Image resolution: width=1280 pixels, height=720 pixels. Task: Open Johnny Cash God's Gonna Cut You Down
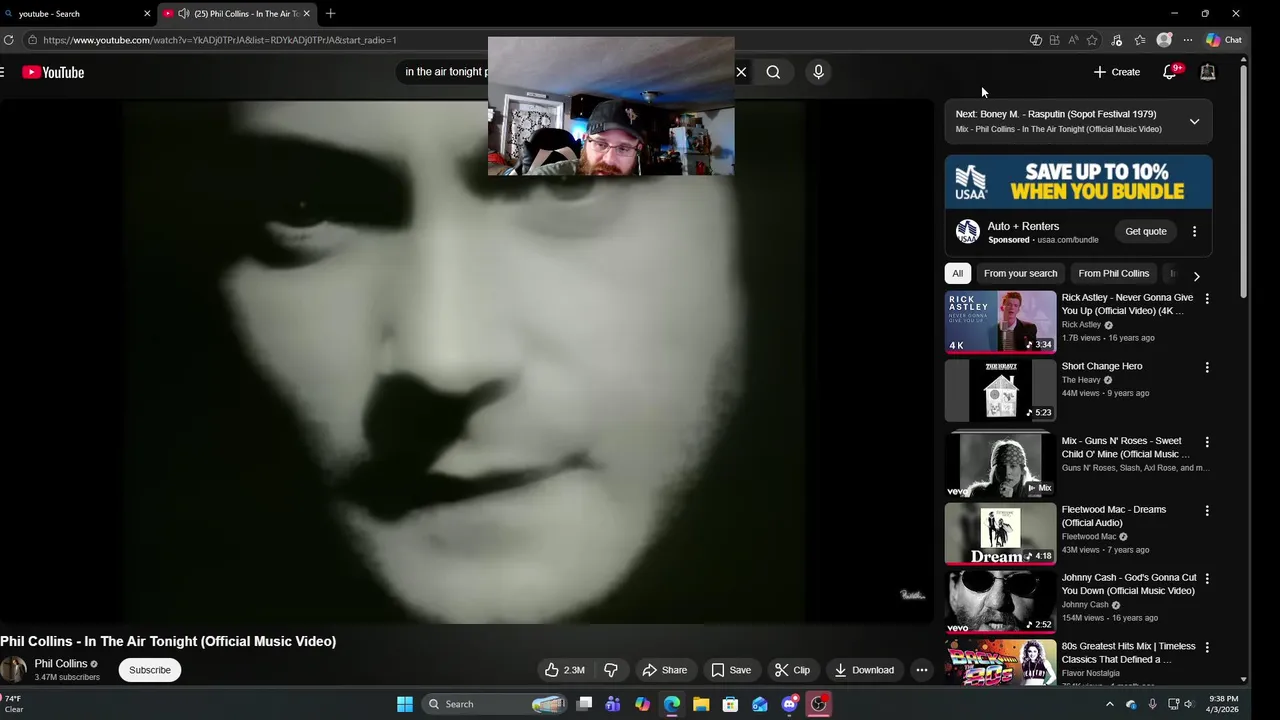[1128, 584]
